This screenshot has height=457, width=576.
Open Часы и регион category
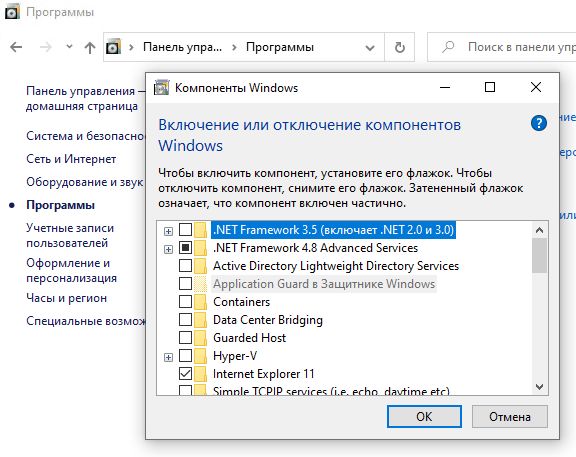66,298
